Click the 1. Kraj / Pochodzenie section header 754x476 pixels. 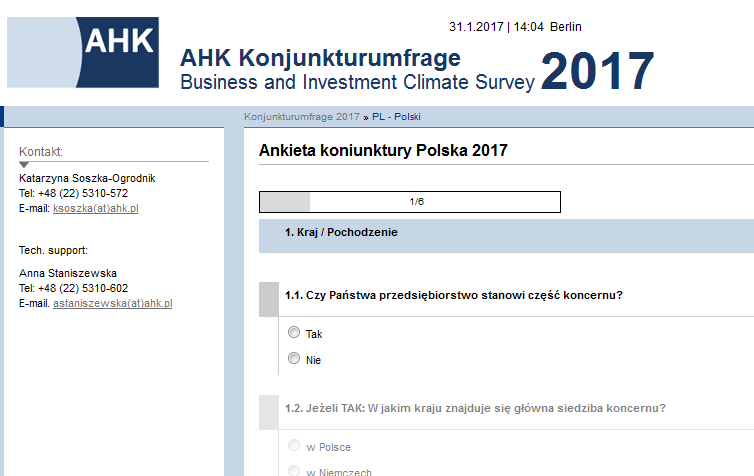[x=341, y=233]
